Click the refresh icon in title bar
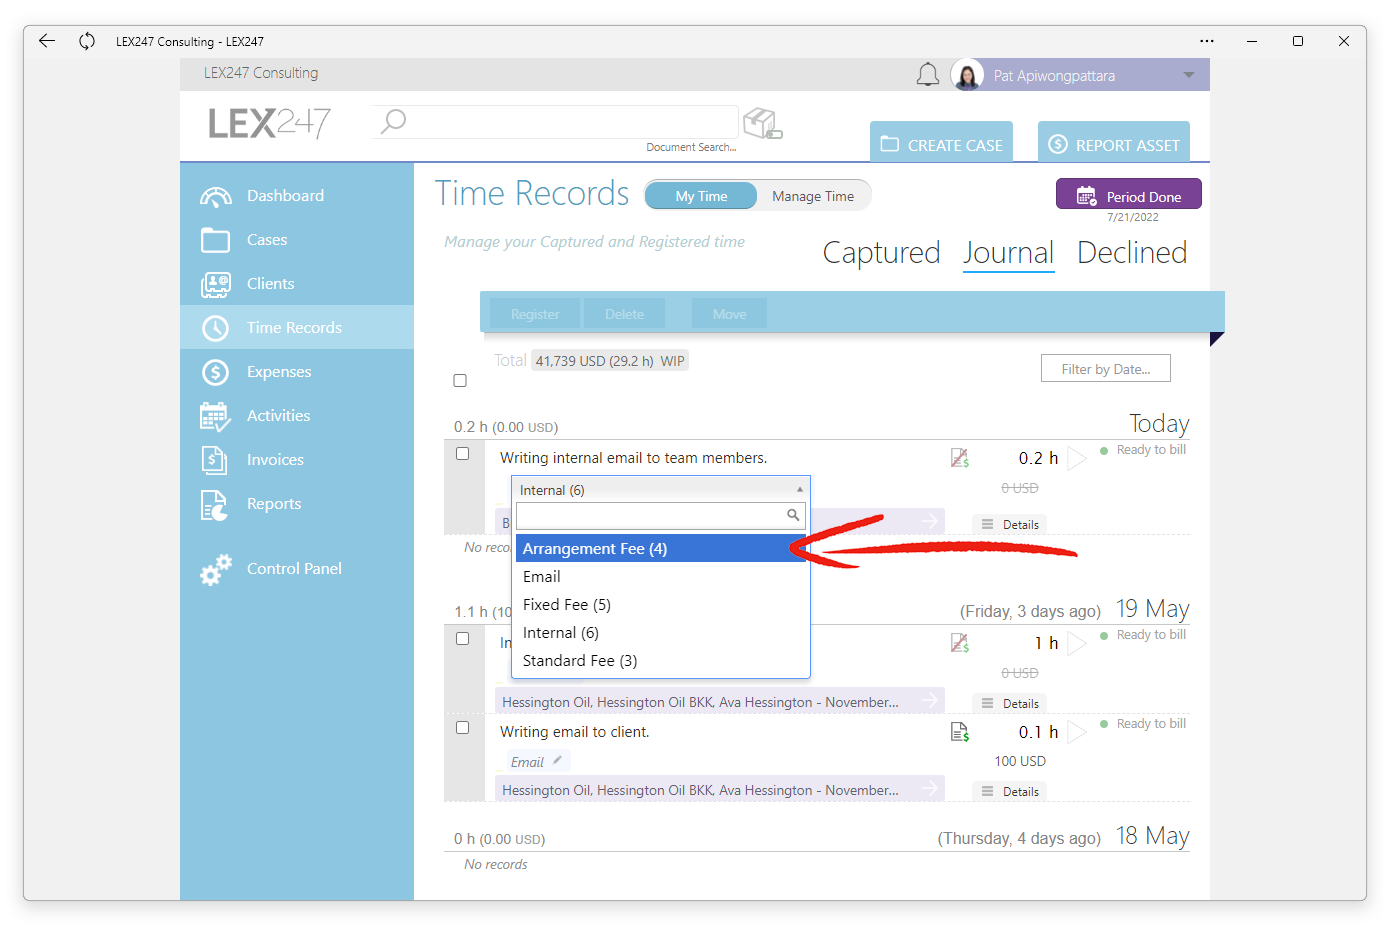The image size is (1390, 925). tap(87, 41)
